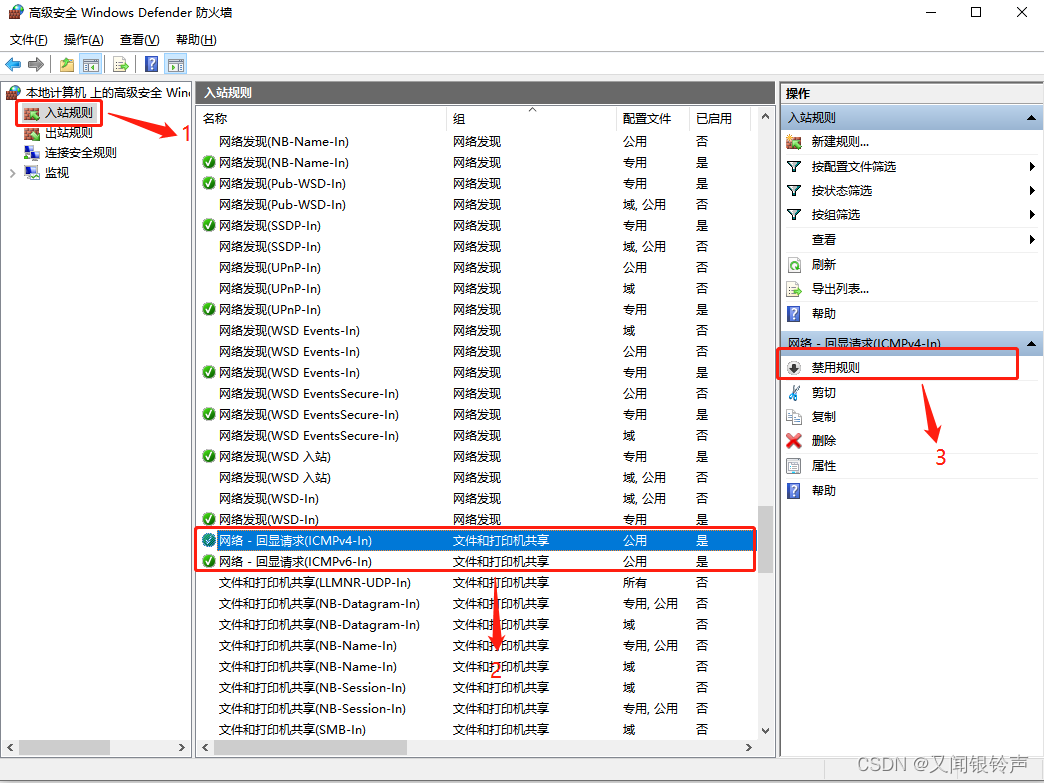
Task: Click the blue help question-mark toolbar icon
Action: (x=151, y=65)
